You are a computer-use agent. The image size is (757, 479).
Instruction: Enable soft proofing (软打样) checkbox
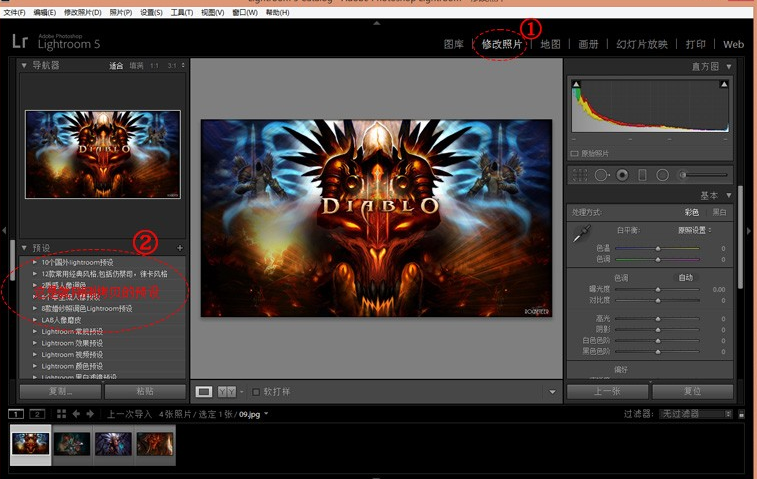256,392
